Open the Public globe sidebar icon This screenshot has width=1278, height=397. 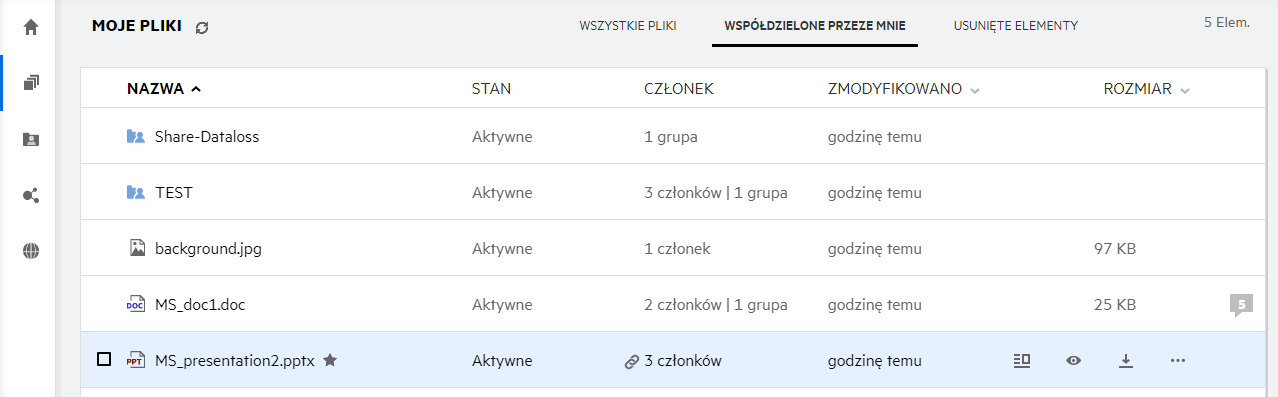tap(30, 251)
